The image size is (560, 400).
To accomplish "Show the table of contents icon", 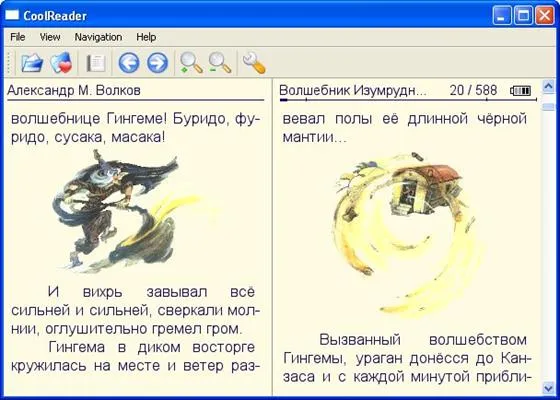I will pos(96,63).
